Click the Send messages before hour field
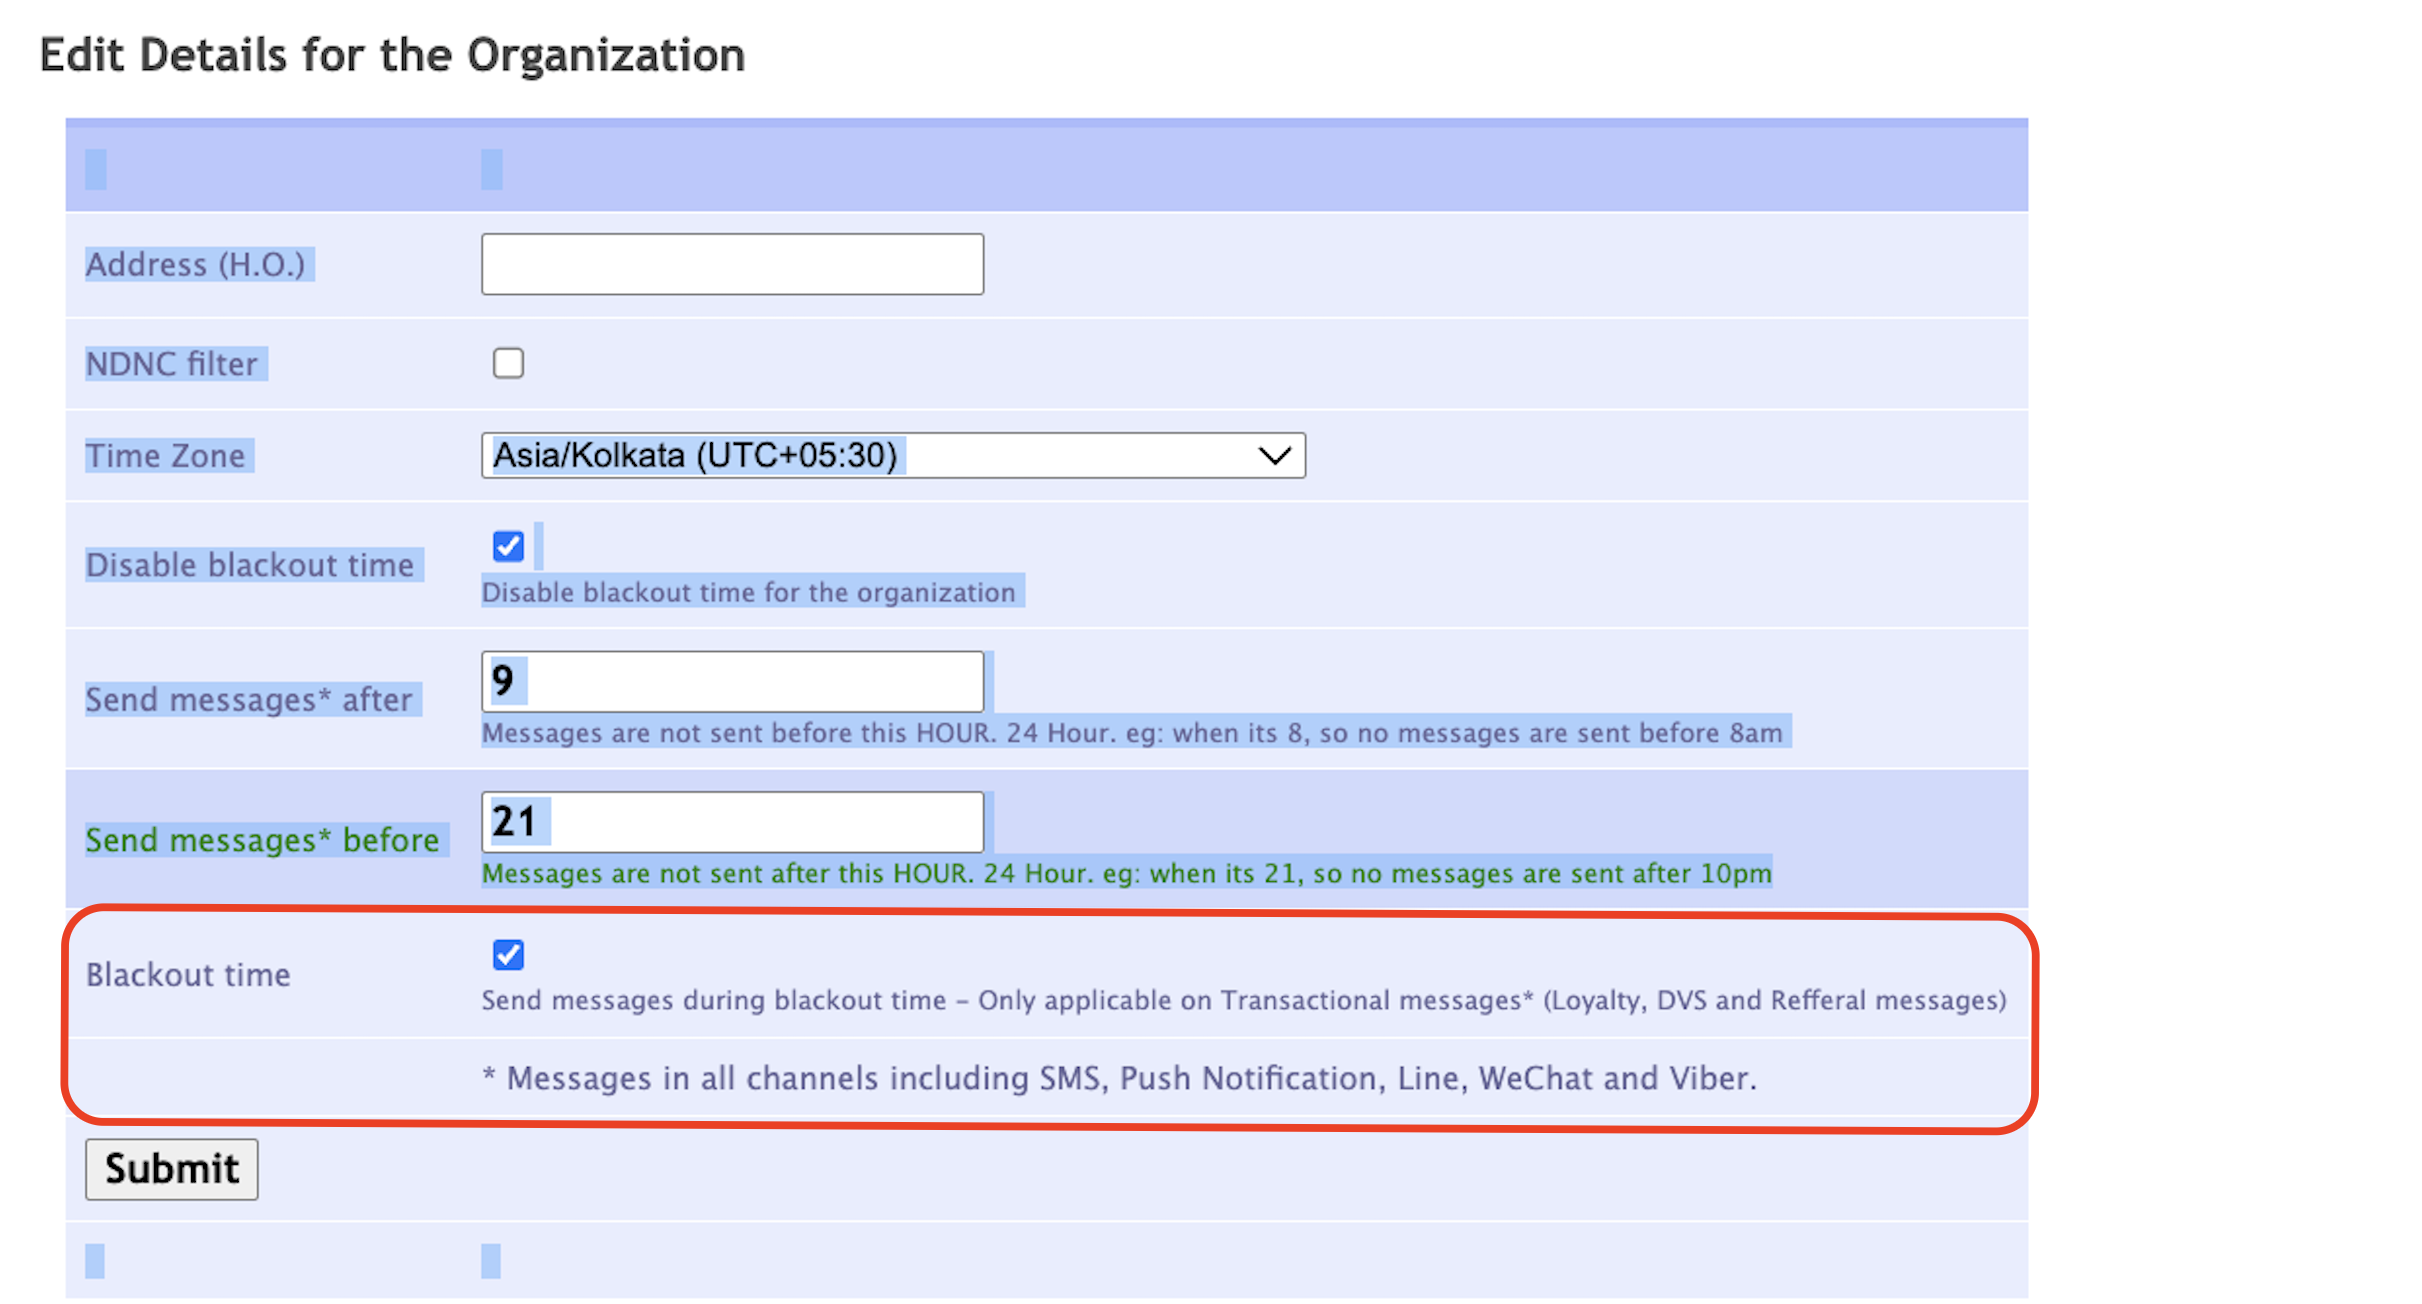2422x1304 pixels. [732, 822]
